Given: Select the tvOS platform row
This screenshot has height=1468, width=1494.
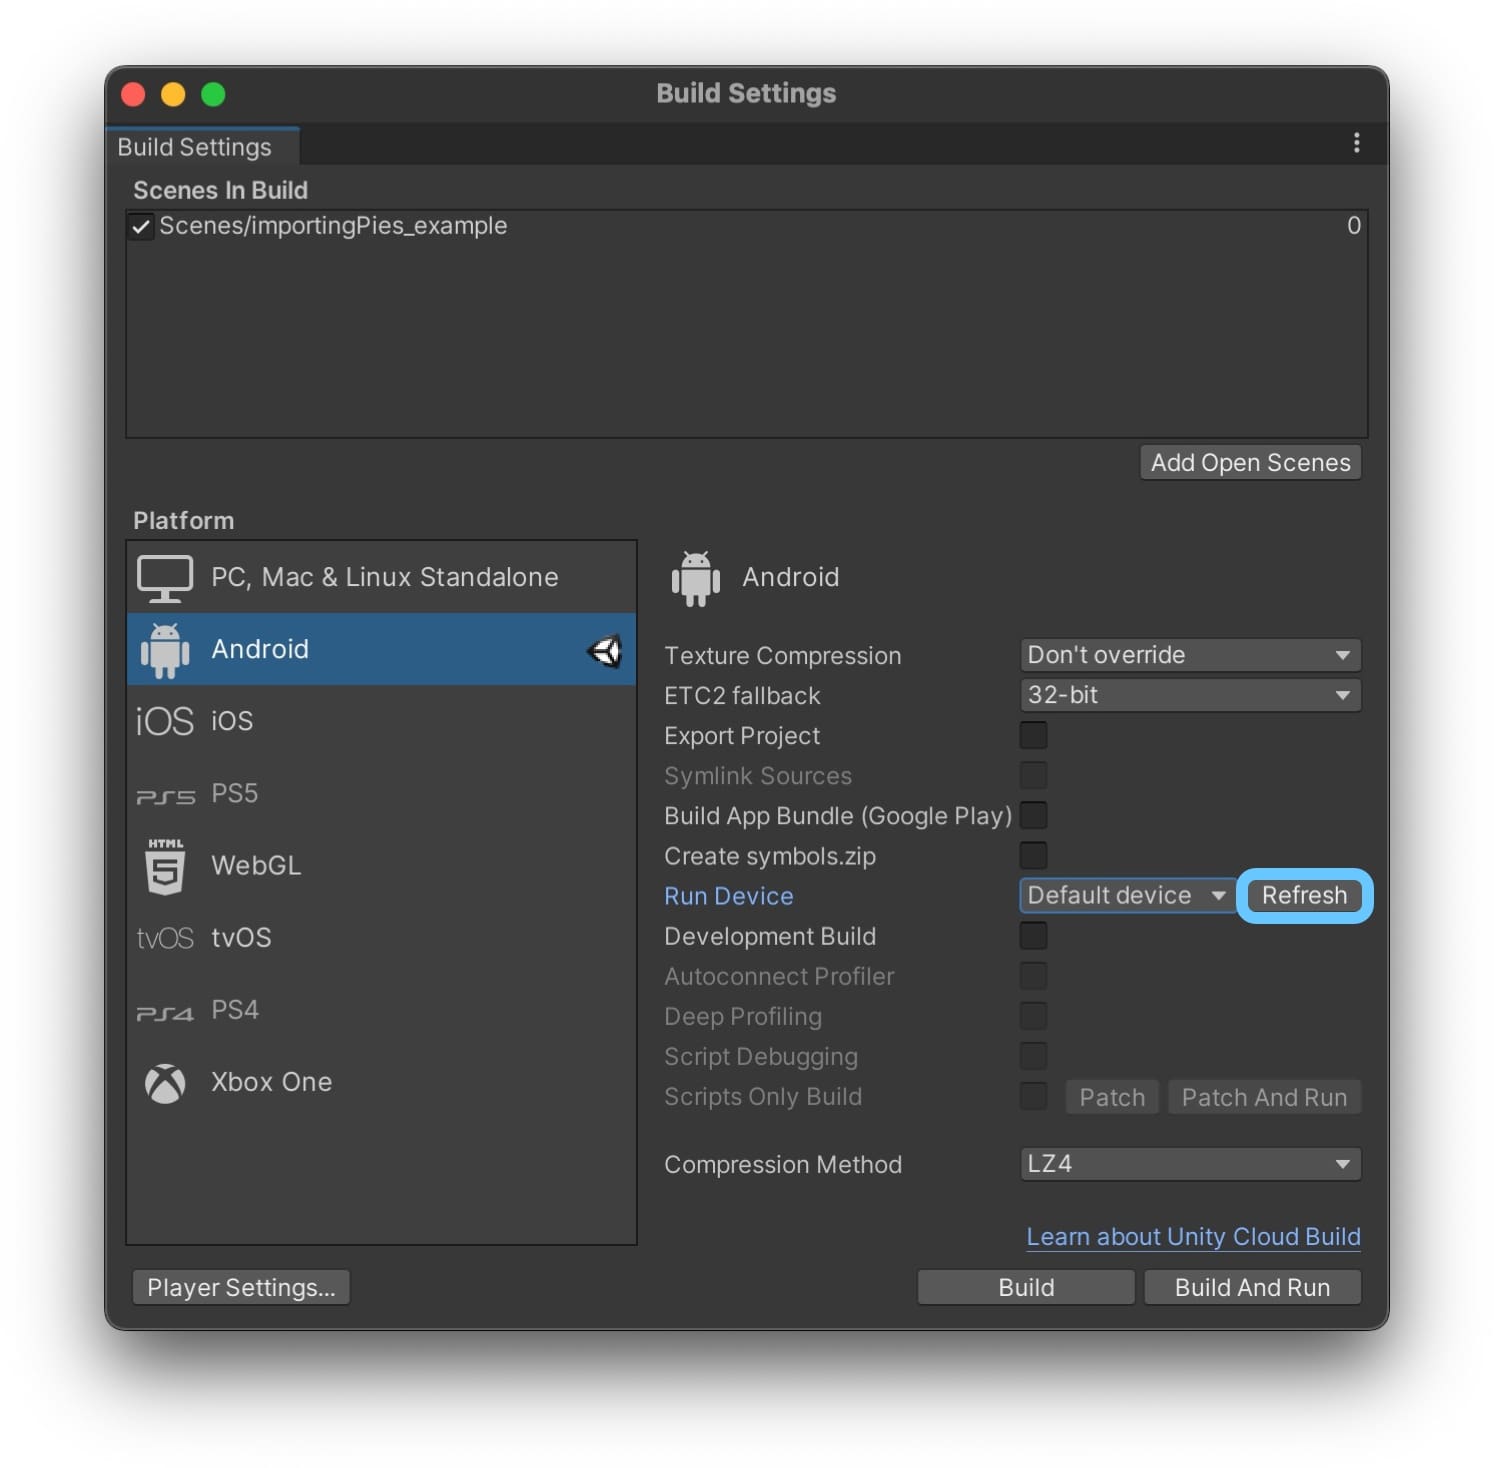Looking at the screenshot, I should (381, 938).
